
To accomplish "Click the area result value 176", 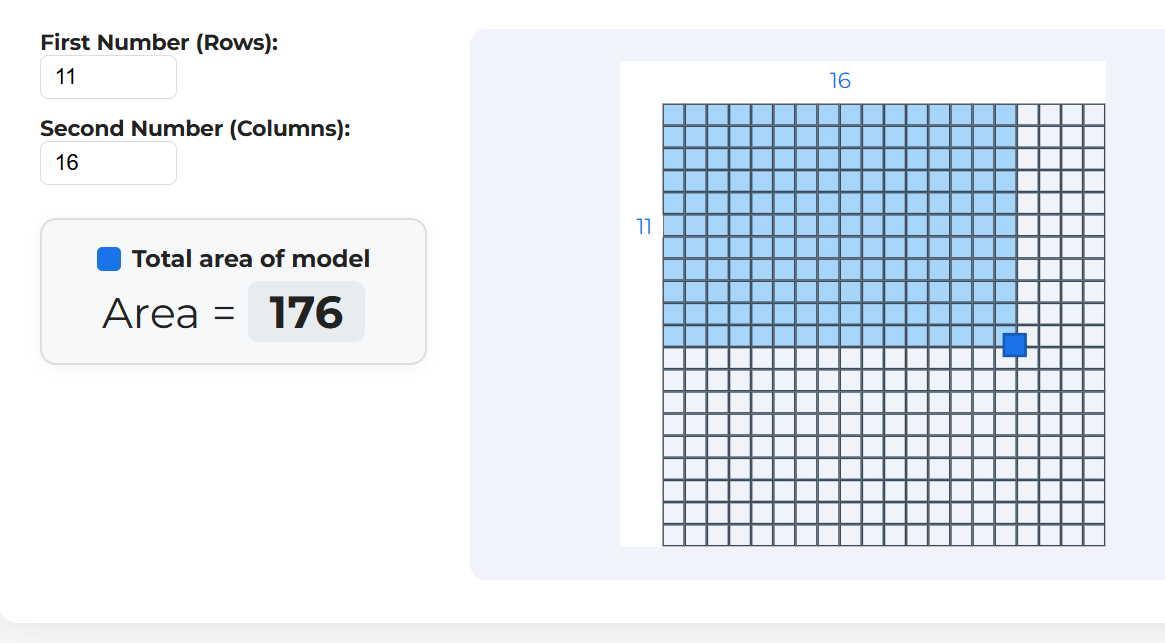I will 306,312.
